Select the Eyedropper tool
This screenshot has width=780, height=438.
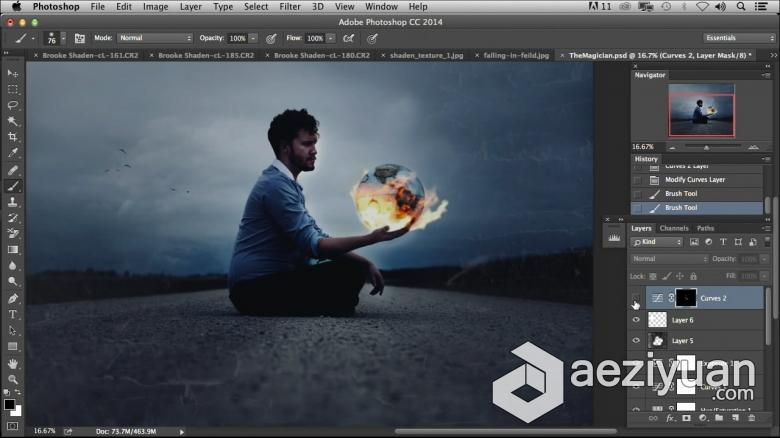12,153
